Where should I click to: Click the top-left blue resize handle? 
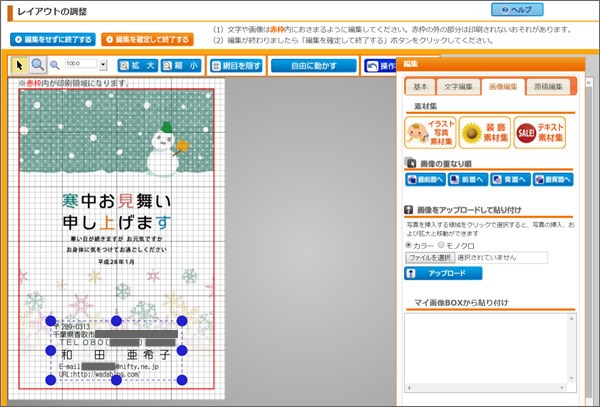click(51, 321)
